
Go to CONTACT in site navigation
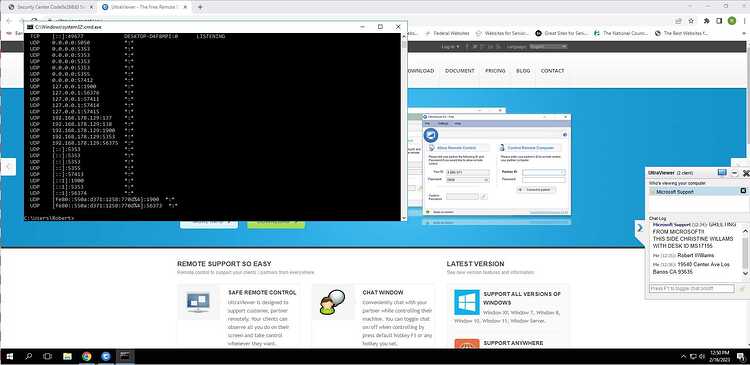(x=552, y=71)
